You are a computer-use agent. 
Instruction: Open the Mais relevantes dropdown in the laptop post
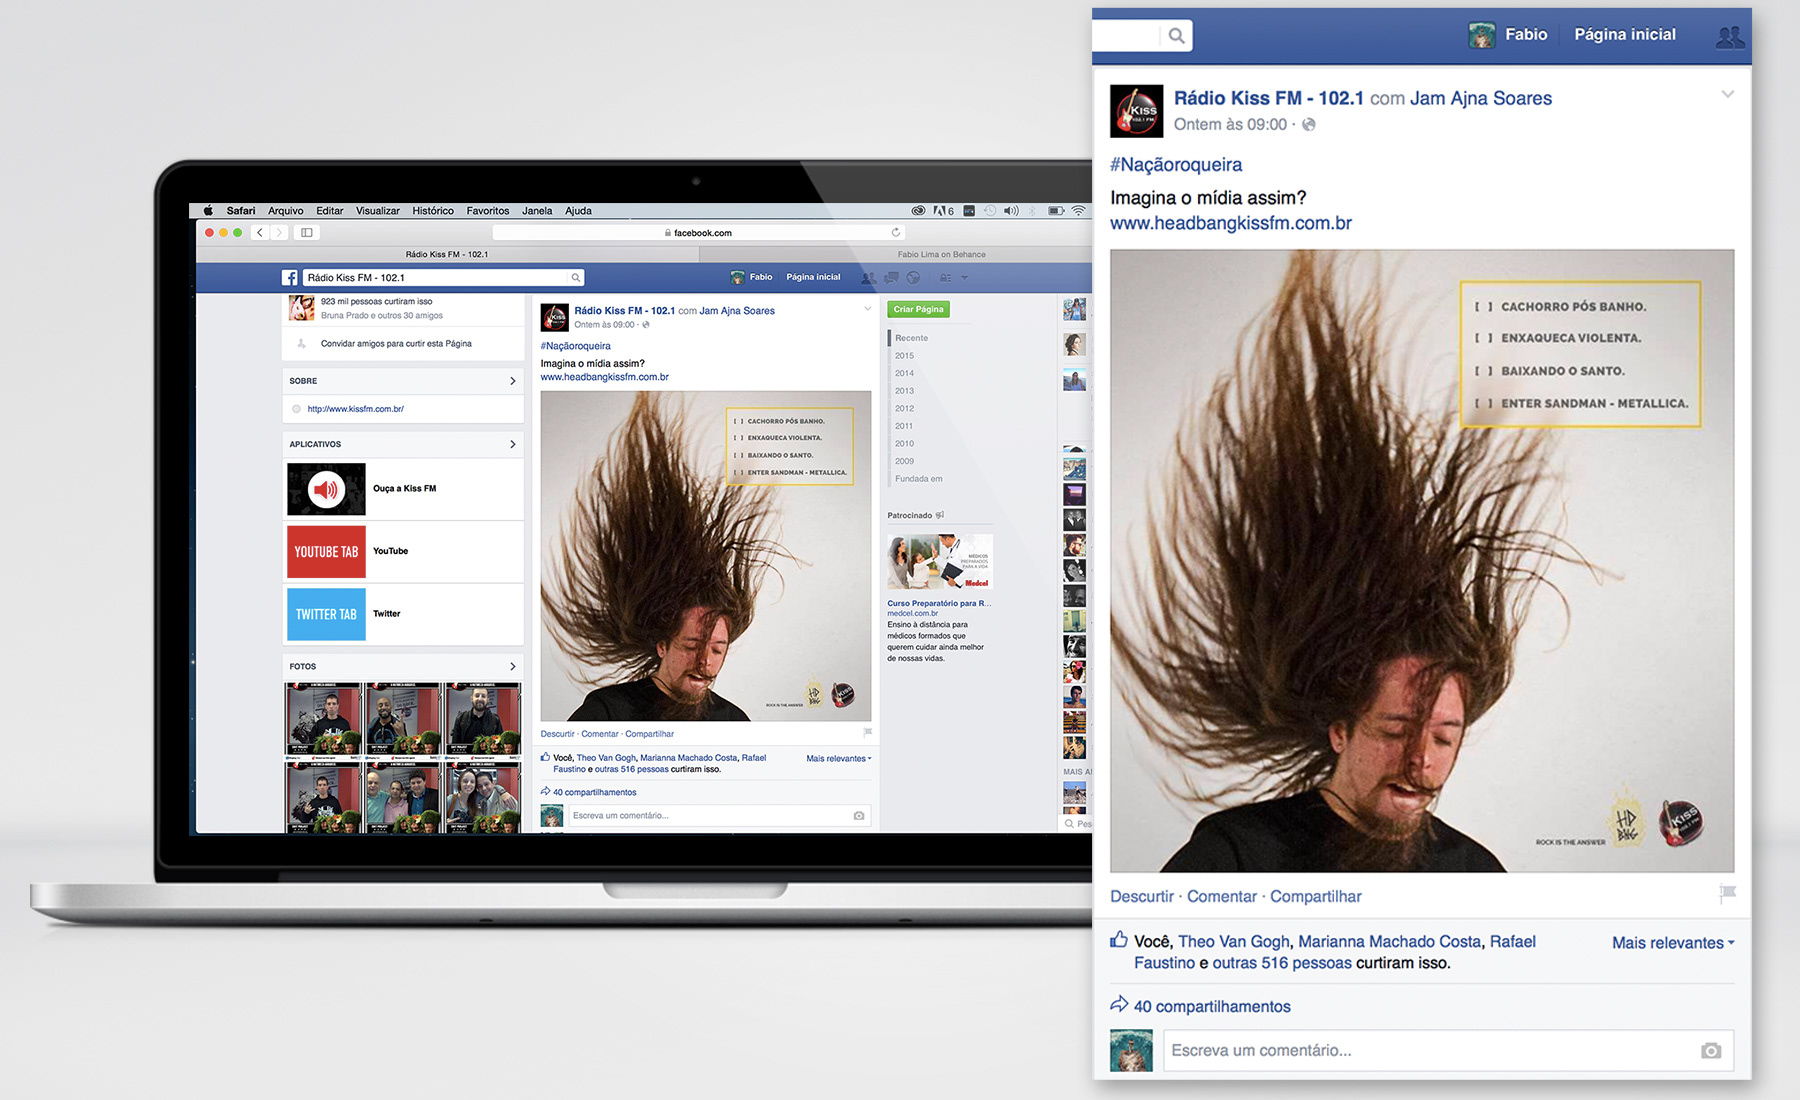(838, 758)
